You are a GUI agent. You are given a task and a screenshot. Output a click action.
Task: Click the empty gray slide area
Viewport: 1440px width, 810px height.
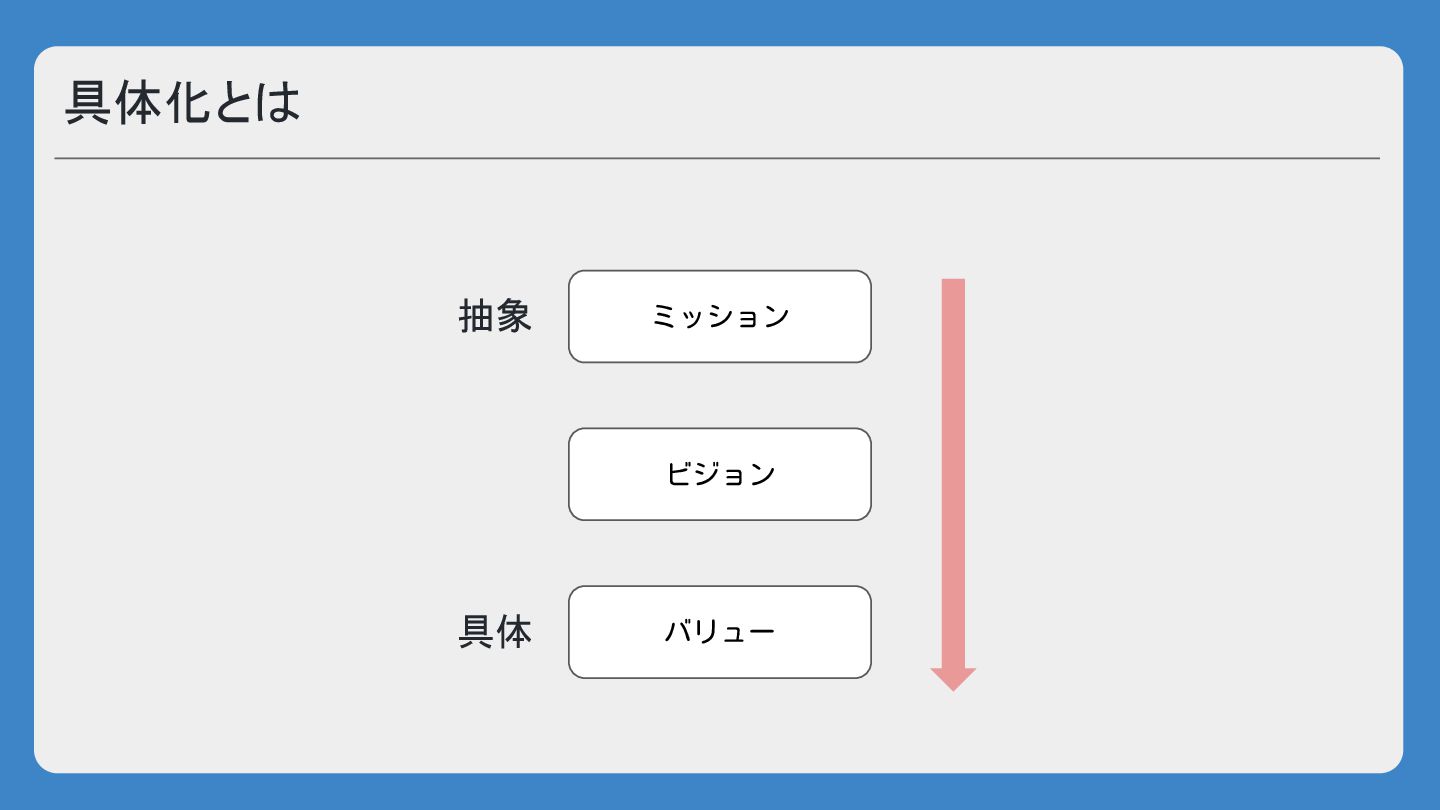[x=1180, y=470]
